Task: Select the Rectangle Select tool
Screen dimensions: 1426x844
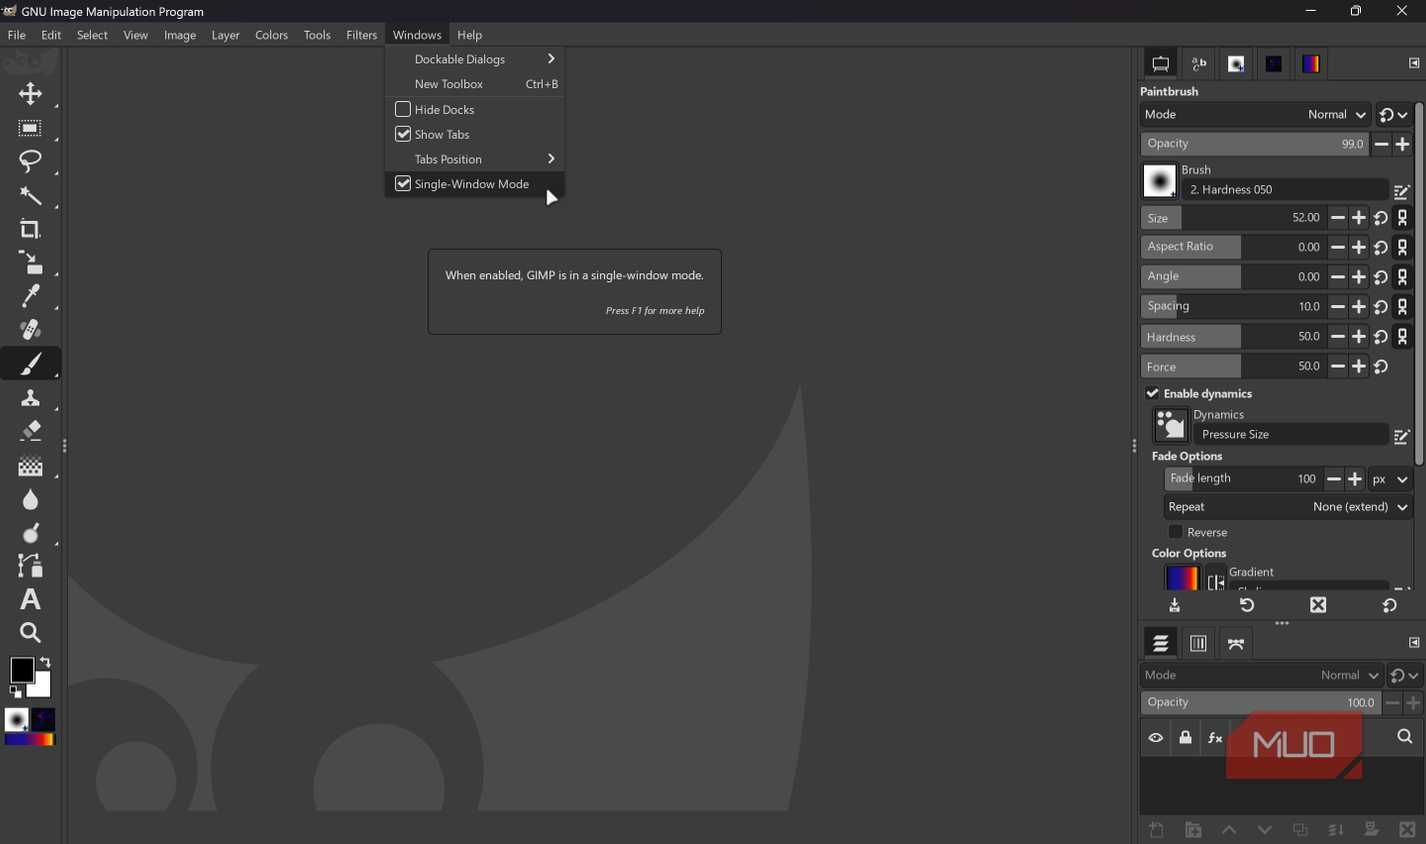Action: click(30, 128)
